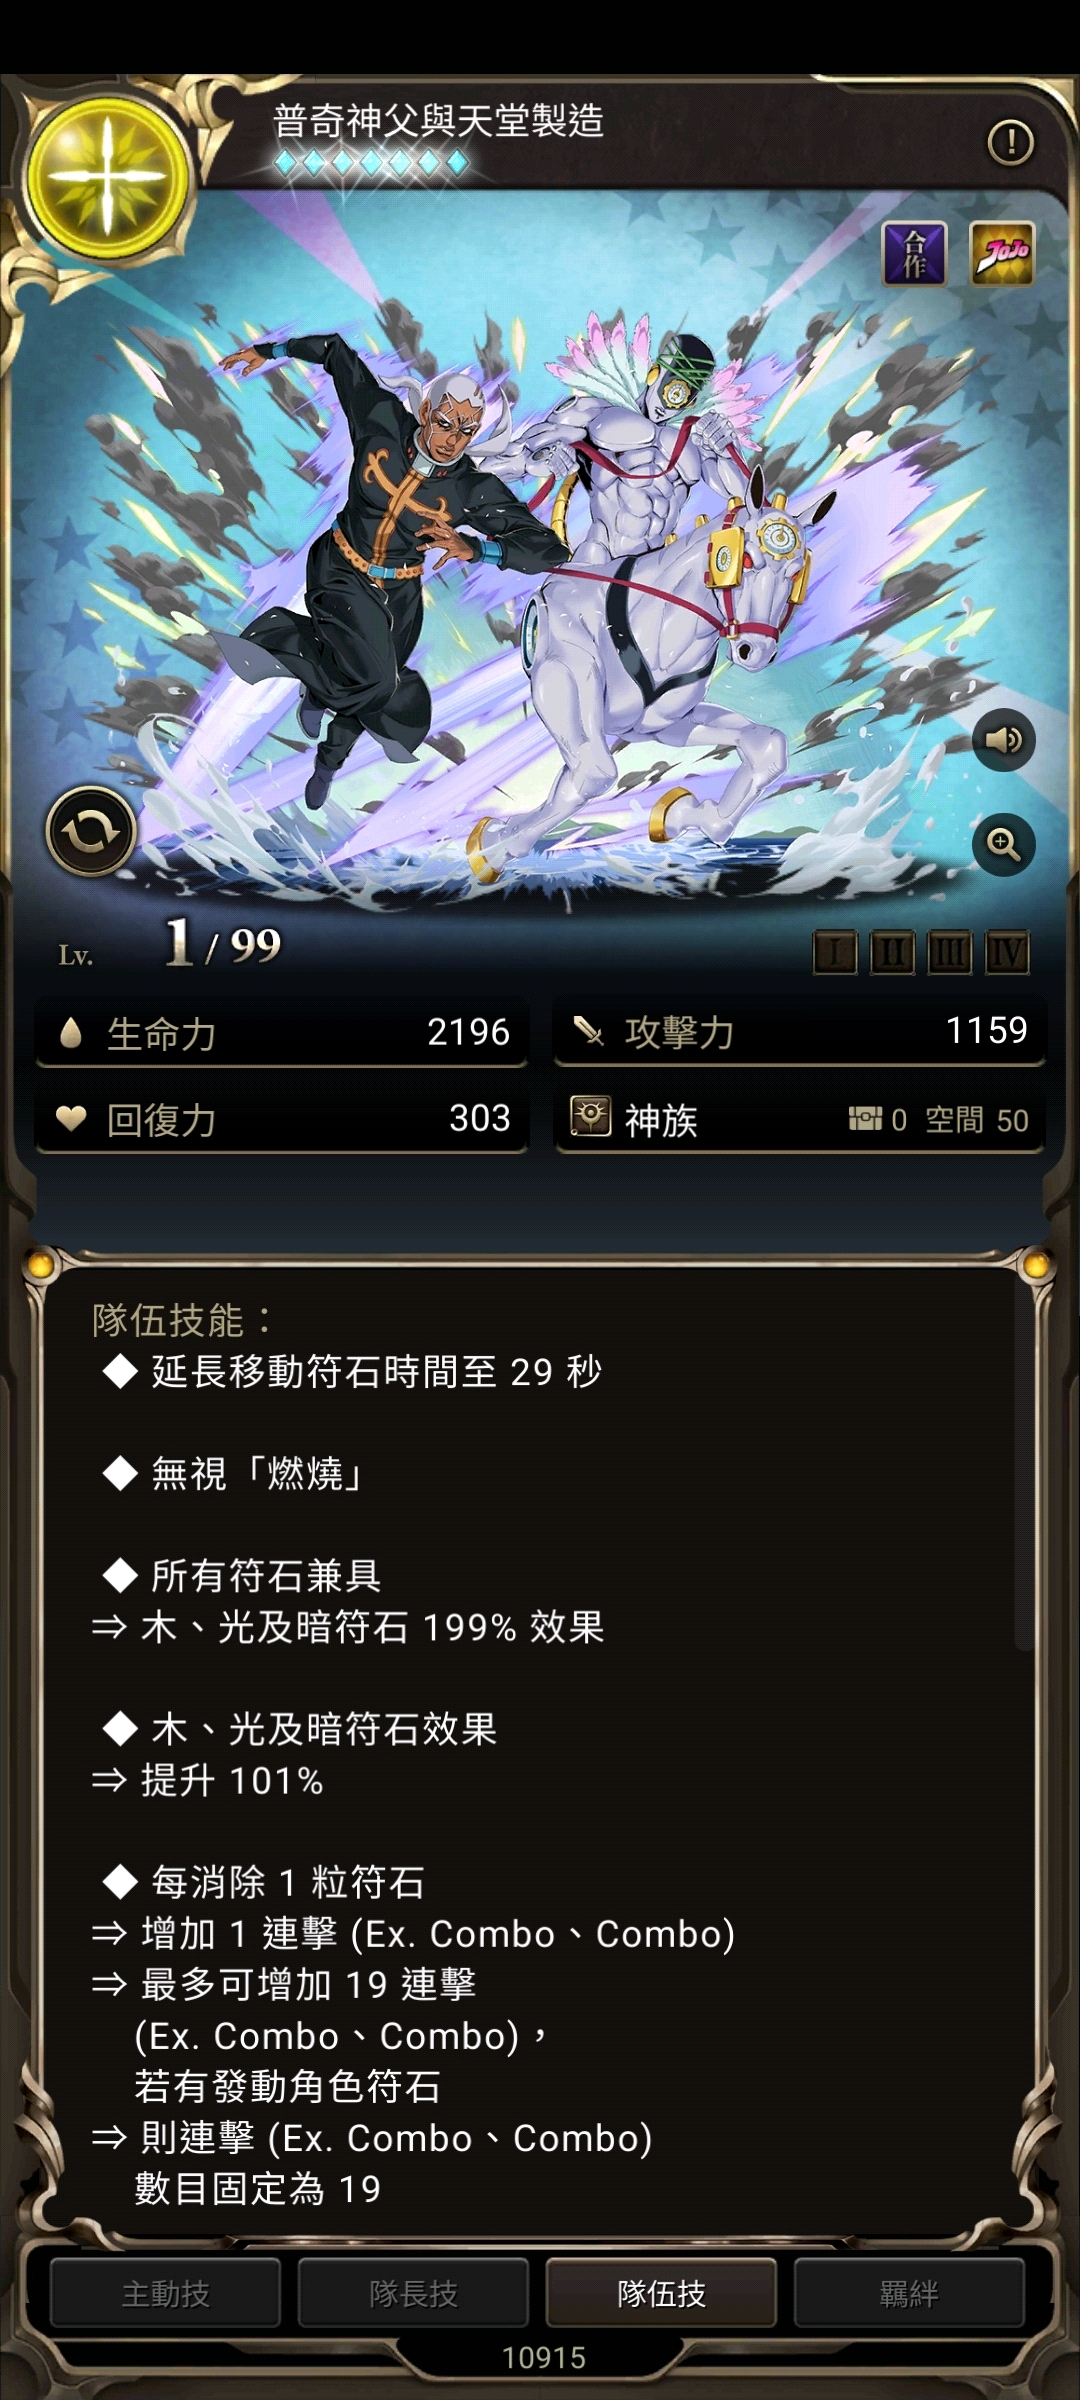Toggle refinement level IV

(1007, 953)
